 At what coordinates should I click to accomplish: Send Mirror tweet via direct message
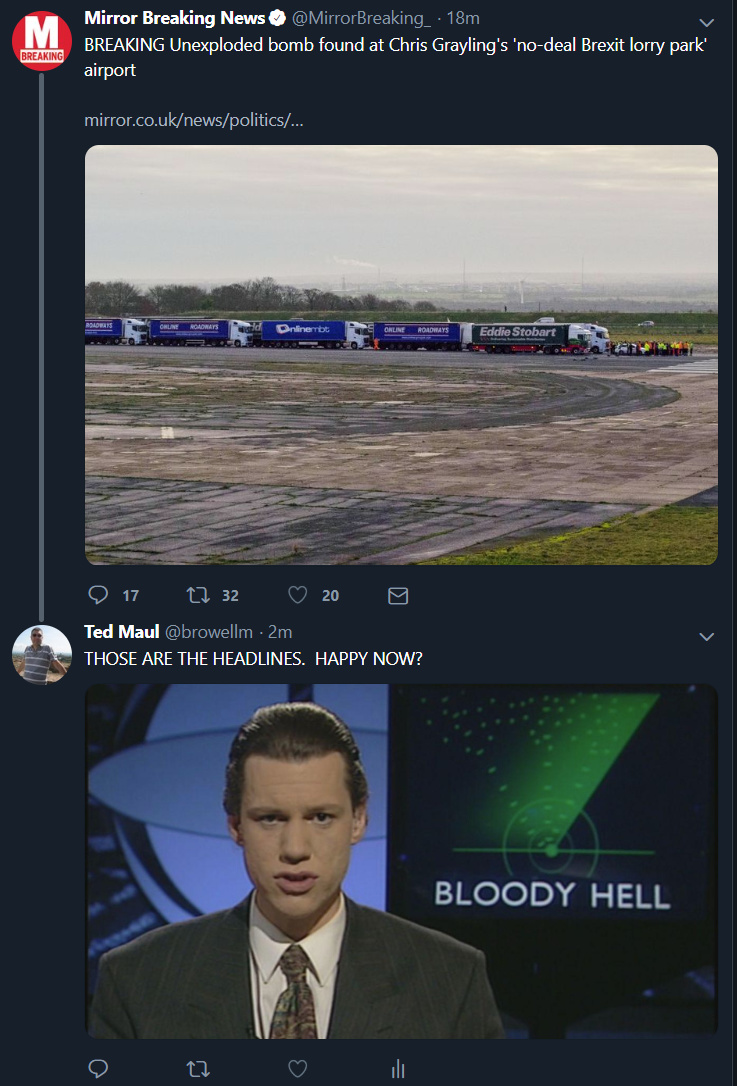click(397, 595)
